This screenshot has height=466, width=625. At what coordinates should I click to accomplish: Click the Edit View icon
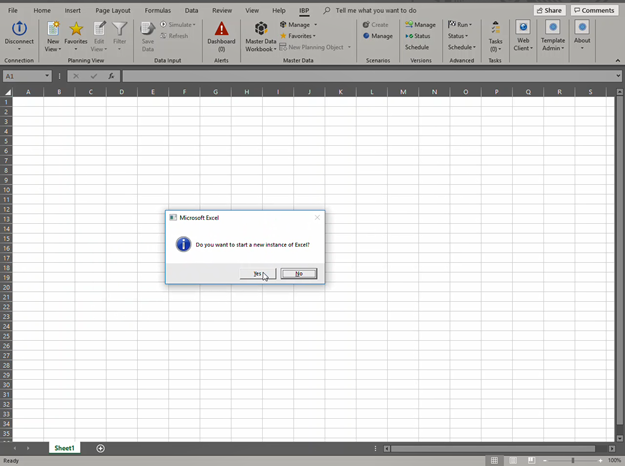99,29
